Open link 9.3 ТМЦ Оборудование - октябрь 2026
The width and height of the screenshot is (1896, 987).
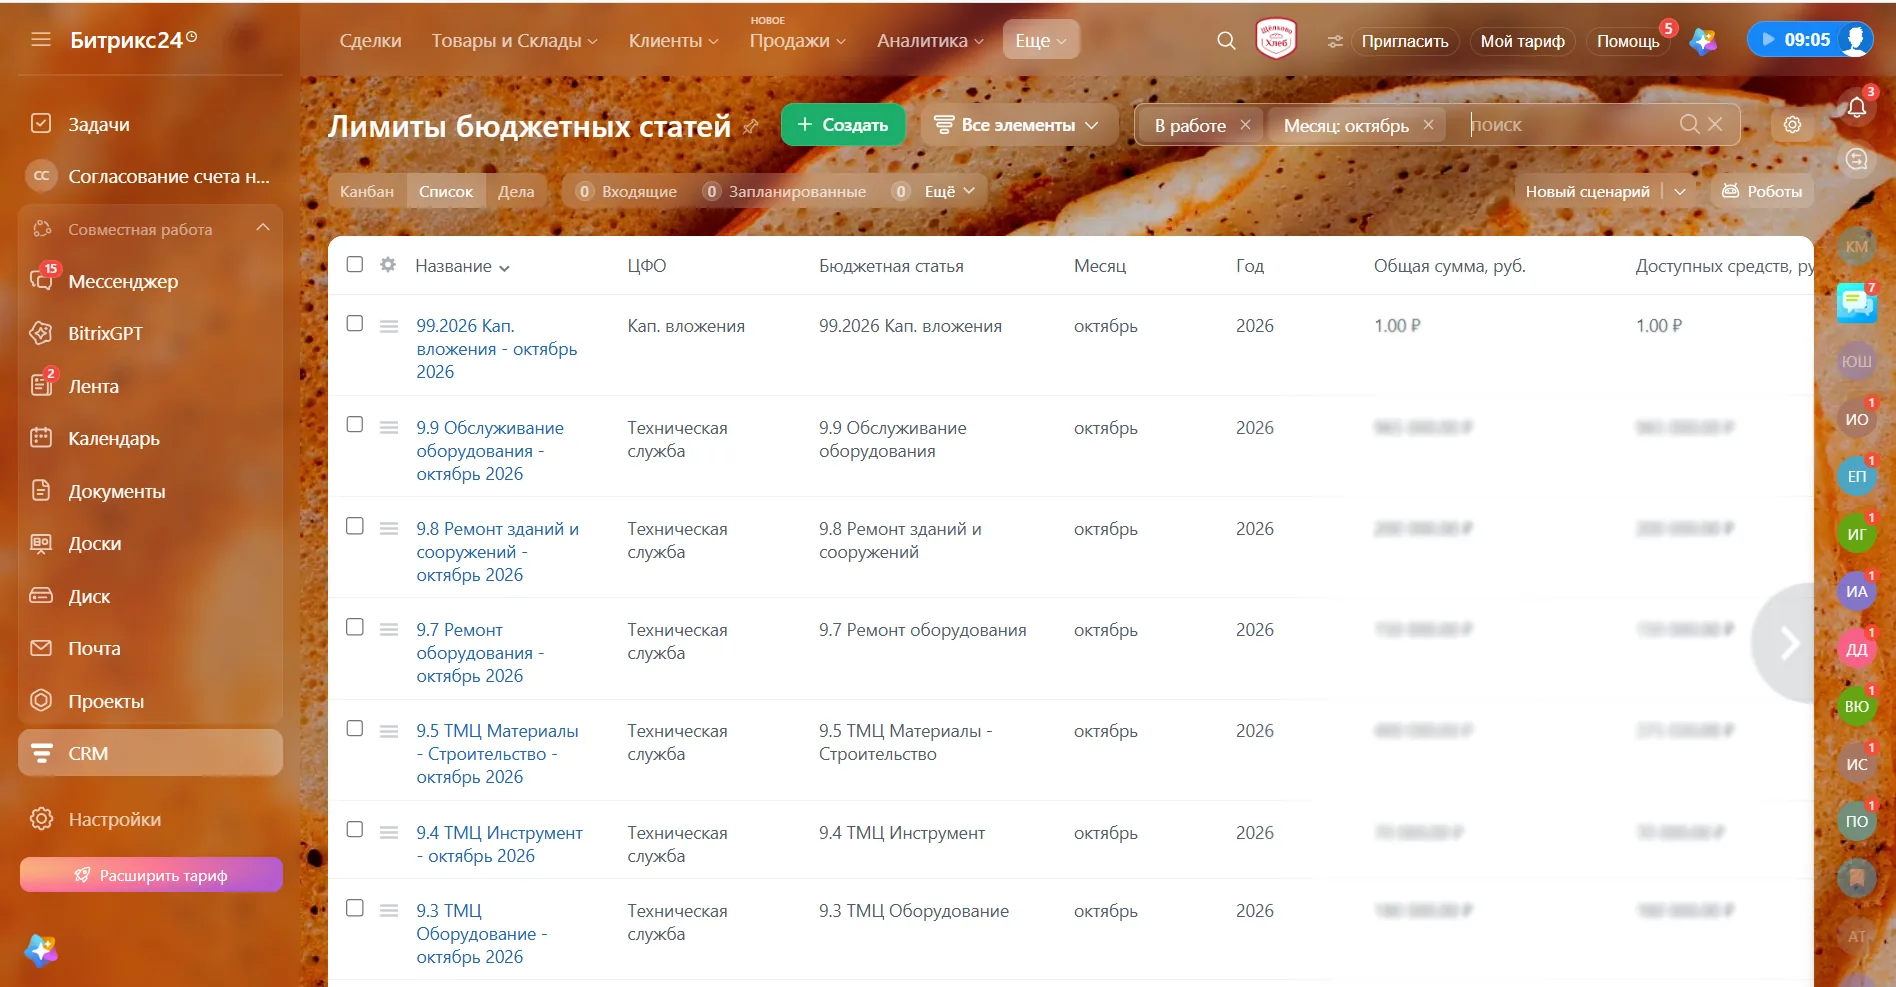481,934
